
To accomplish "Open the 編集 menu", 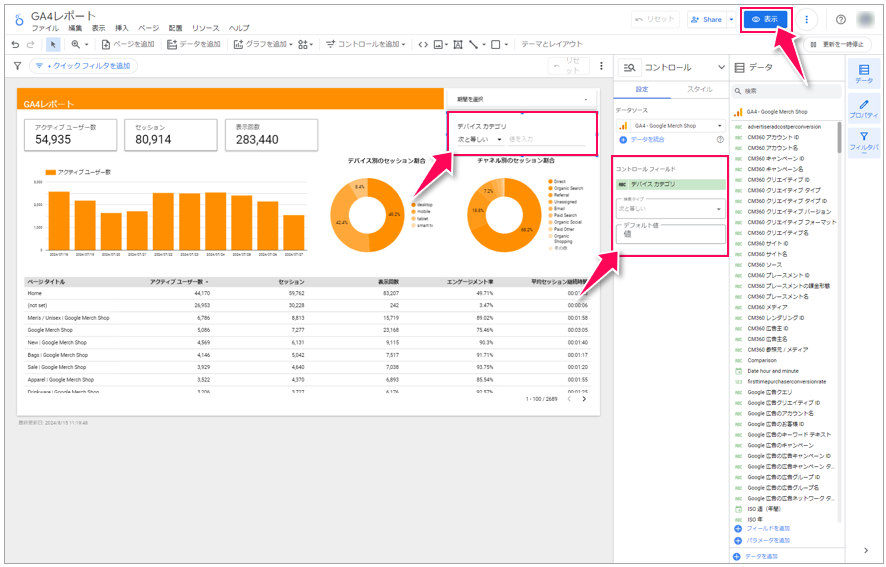I will 75,28.
